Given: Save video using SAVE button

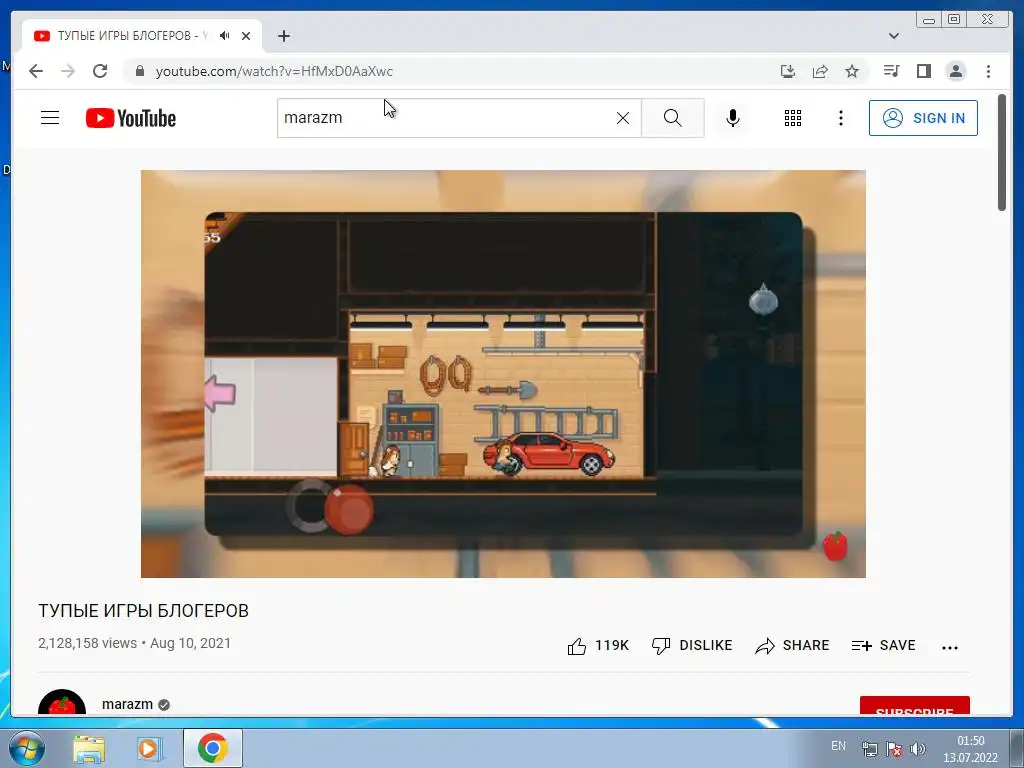Looking at the screenshot, I should tap(884, 646).
